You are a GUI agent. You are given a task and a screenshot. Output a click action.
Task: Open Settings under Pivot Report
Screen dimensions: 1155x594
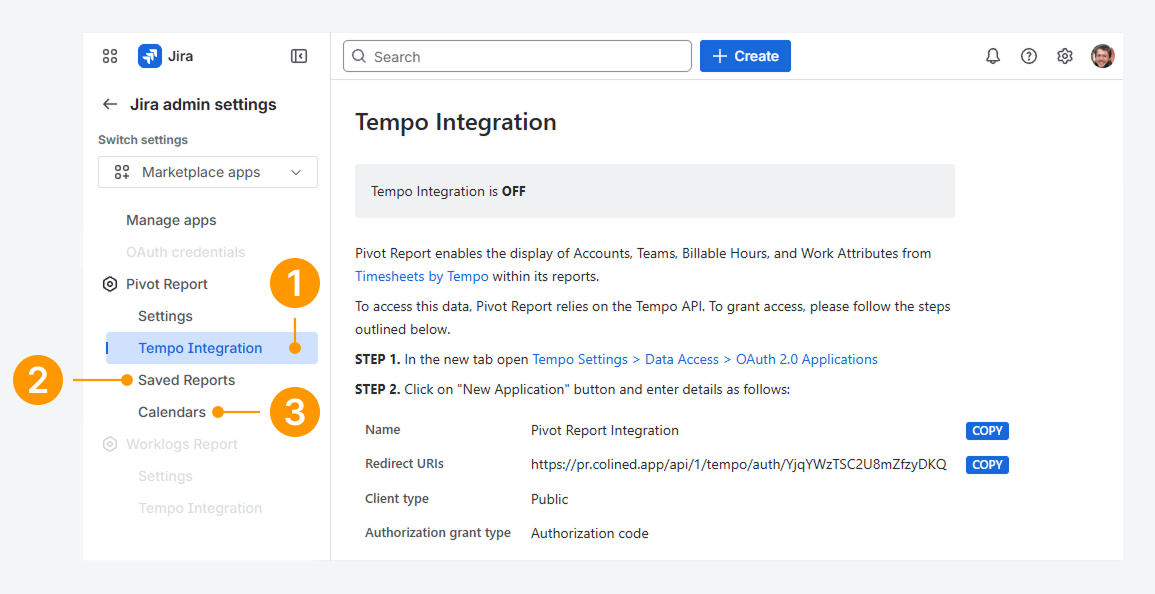pyautogui.click(x=165, y=316)
